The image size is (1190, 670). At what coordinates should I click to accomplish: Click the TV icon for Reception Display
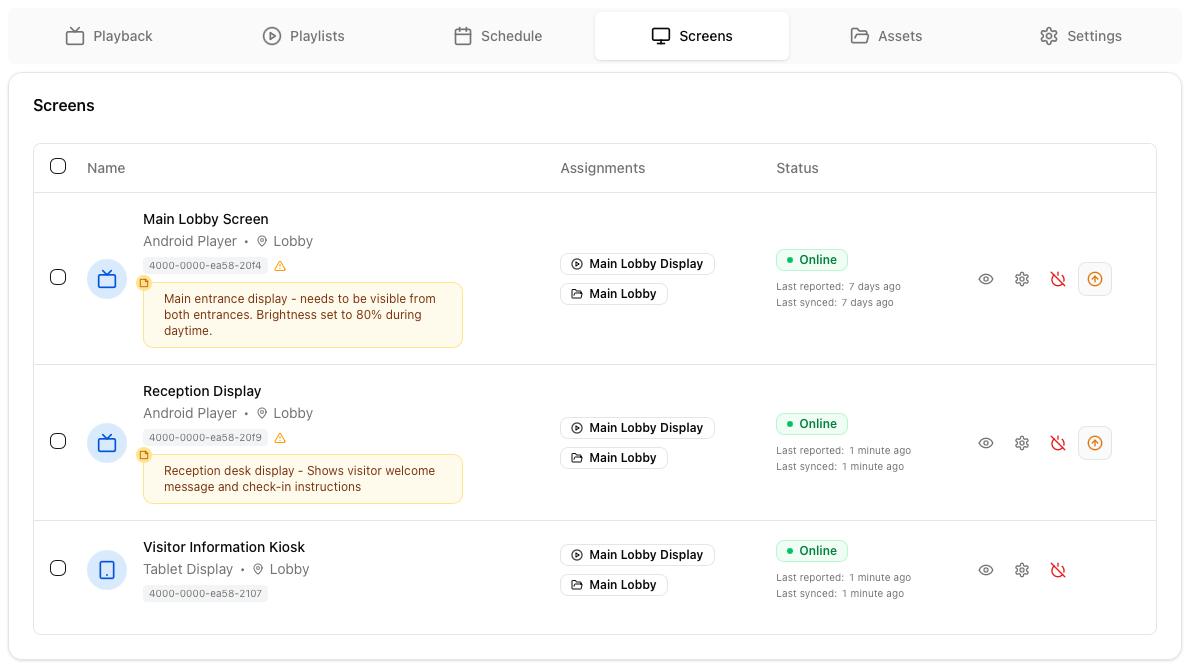pyautogui.click(x=107, y=443)
